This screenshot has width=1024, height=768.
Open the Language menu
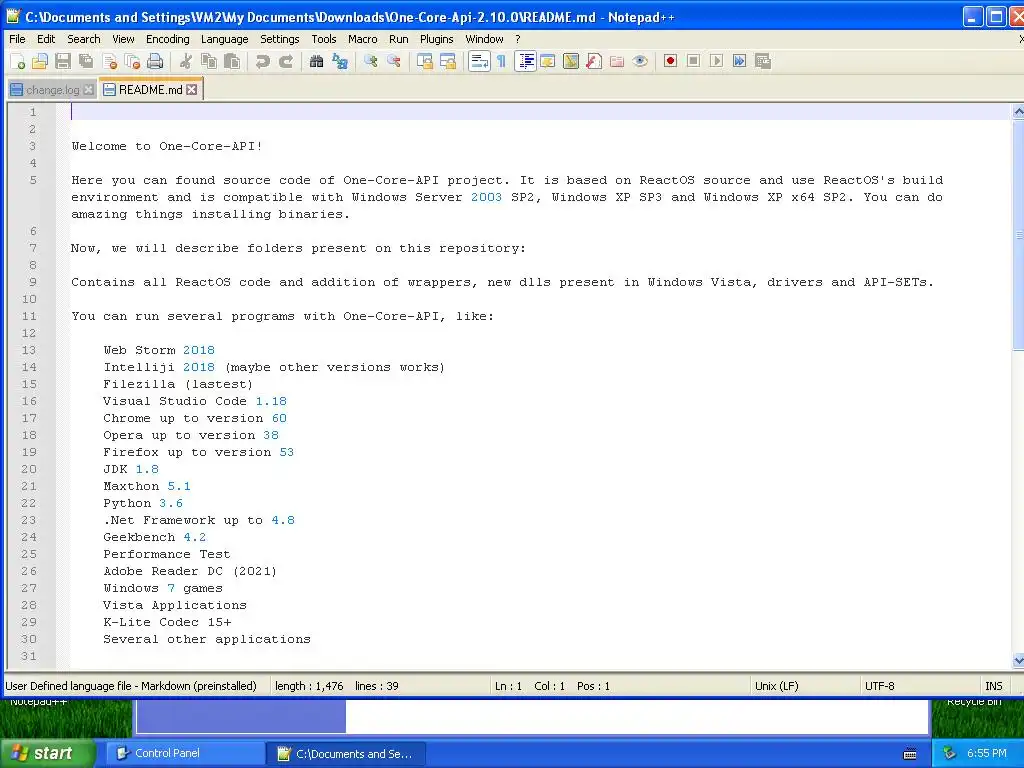[225, 39]
